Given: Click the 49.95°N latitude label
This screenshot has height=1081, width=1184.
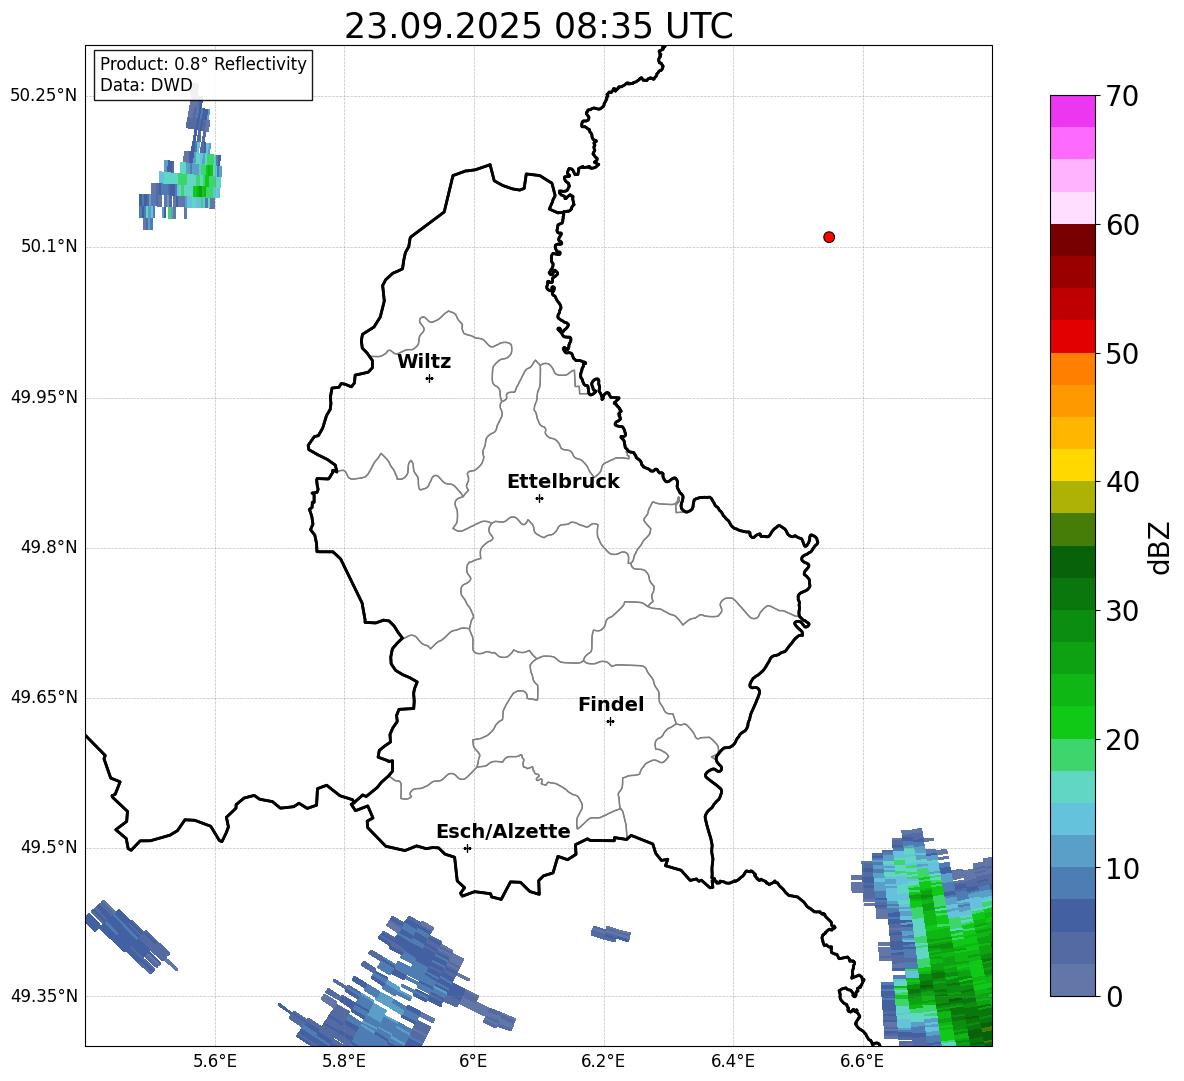Looking at the screenshot, I should [44, 397].
